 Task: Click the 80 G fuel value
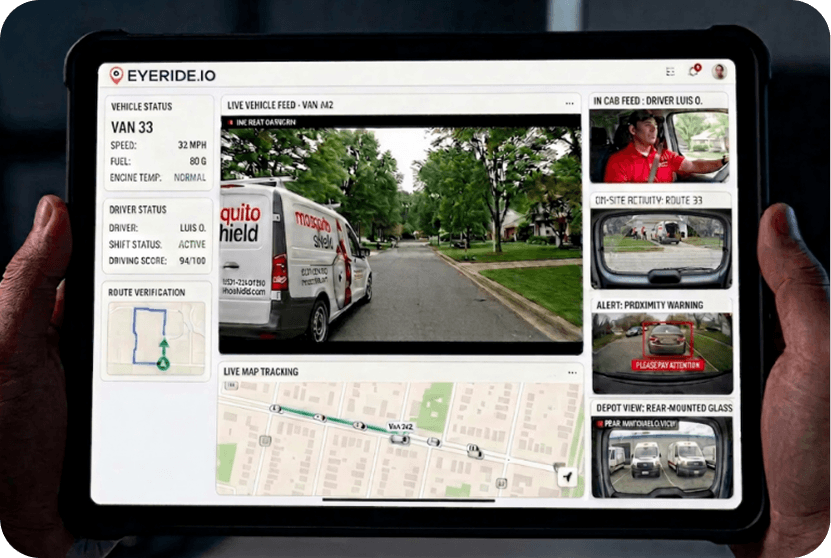[198, 161]
